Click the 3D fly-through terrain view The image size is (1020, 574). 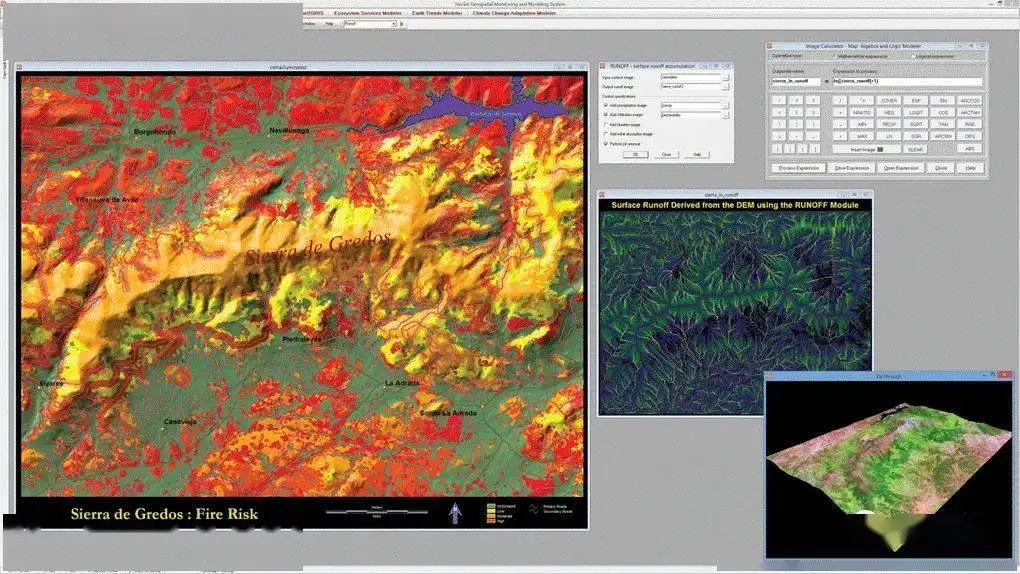click(x=889, y=469)
